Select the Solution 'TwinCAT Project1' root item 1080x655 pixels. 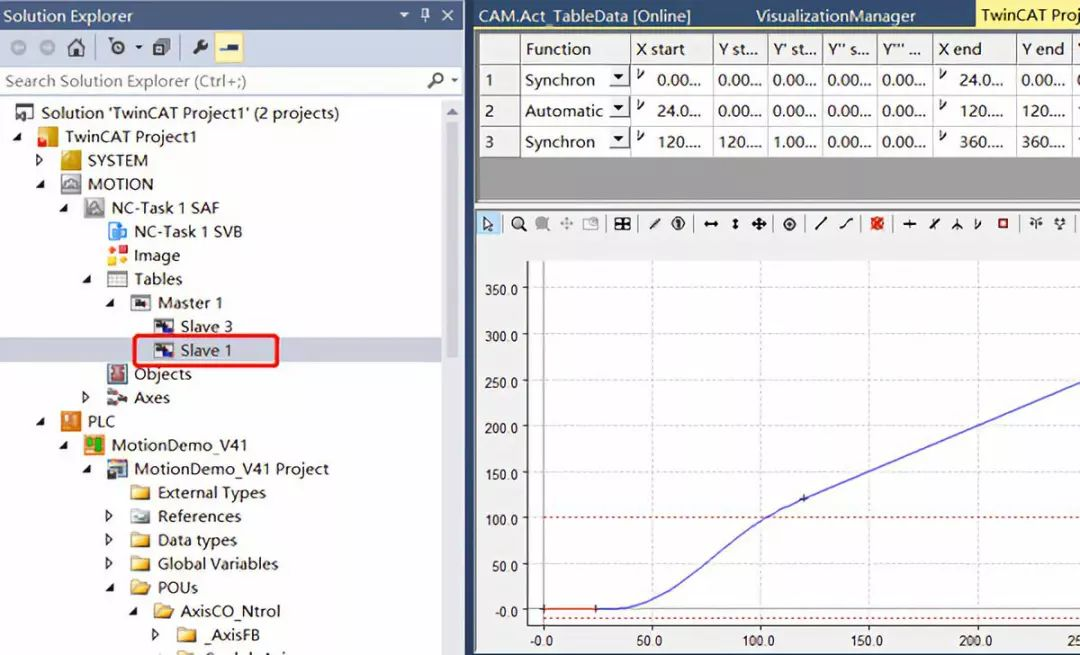pos(189,113)
